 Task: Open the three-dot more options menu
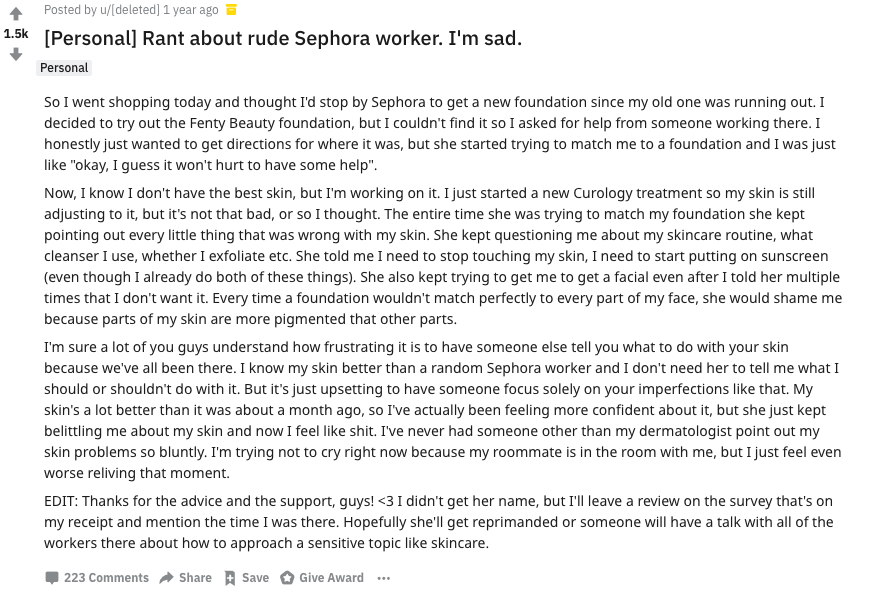(384, 578)
